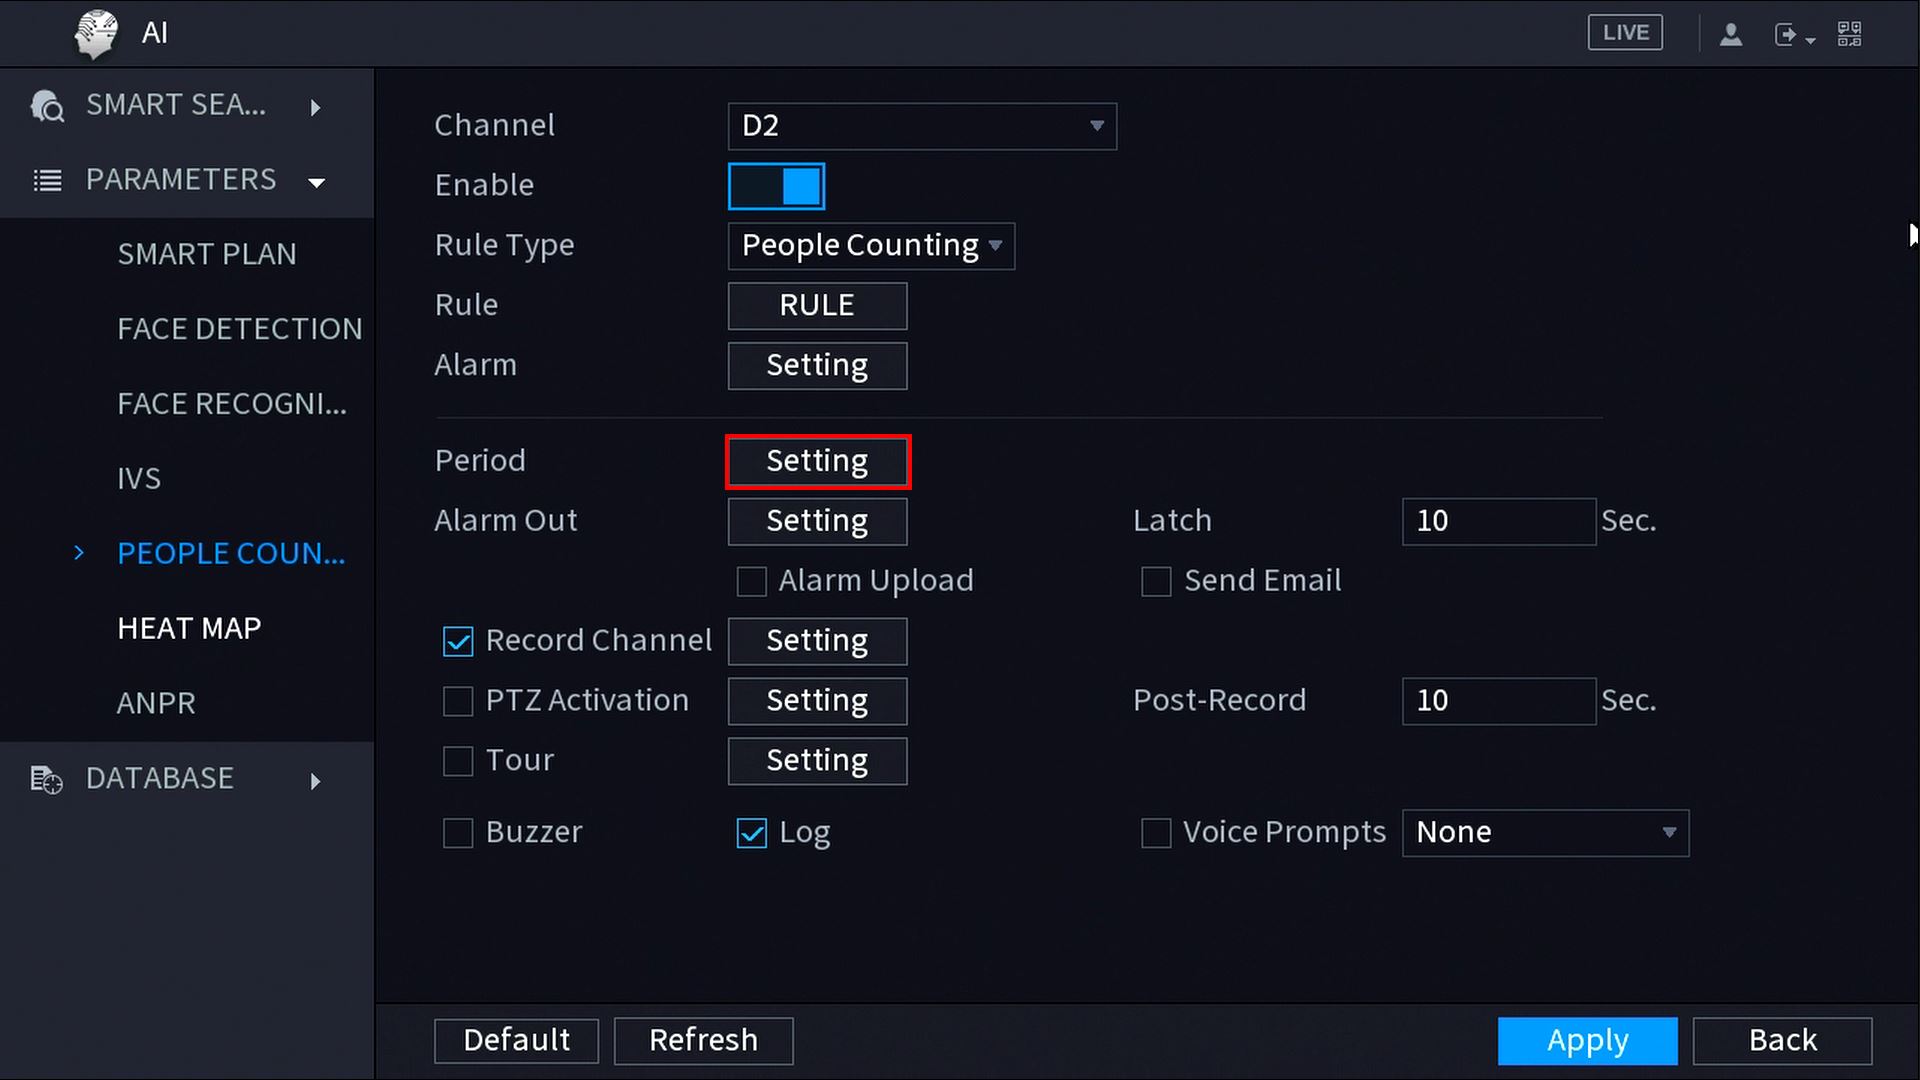This screenshot has width=1920, height=1080.
Task: Select Face Detection in sidebar
Action: tap(239, 329)
